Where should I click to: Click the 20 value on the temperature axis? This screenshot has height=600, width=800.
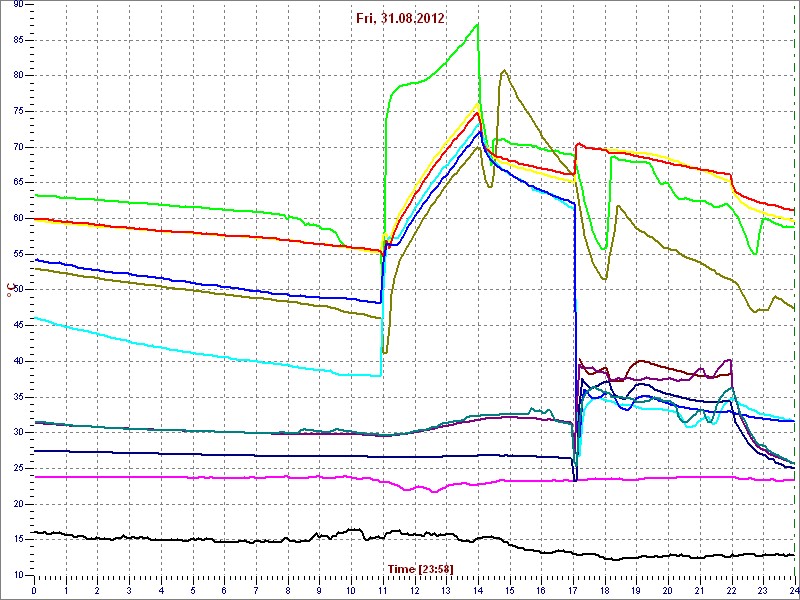[18, 504]
